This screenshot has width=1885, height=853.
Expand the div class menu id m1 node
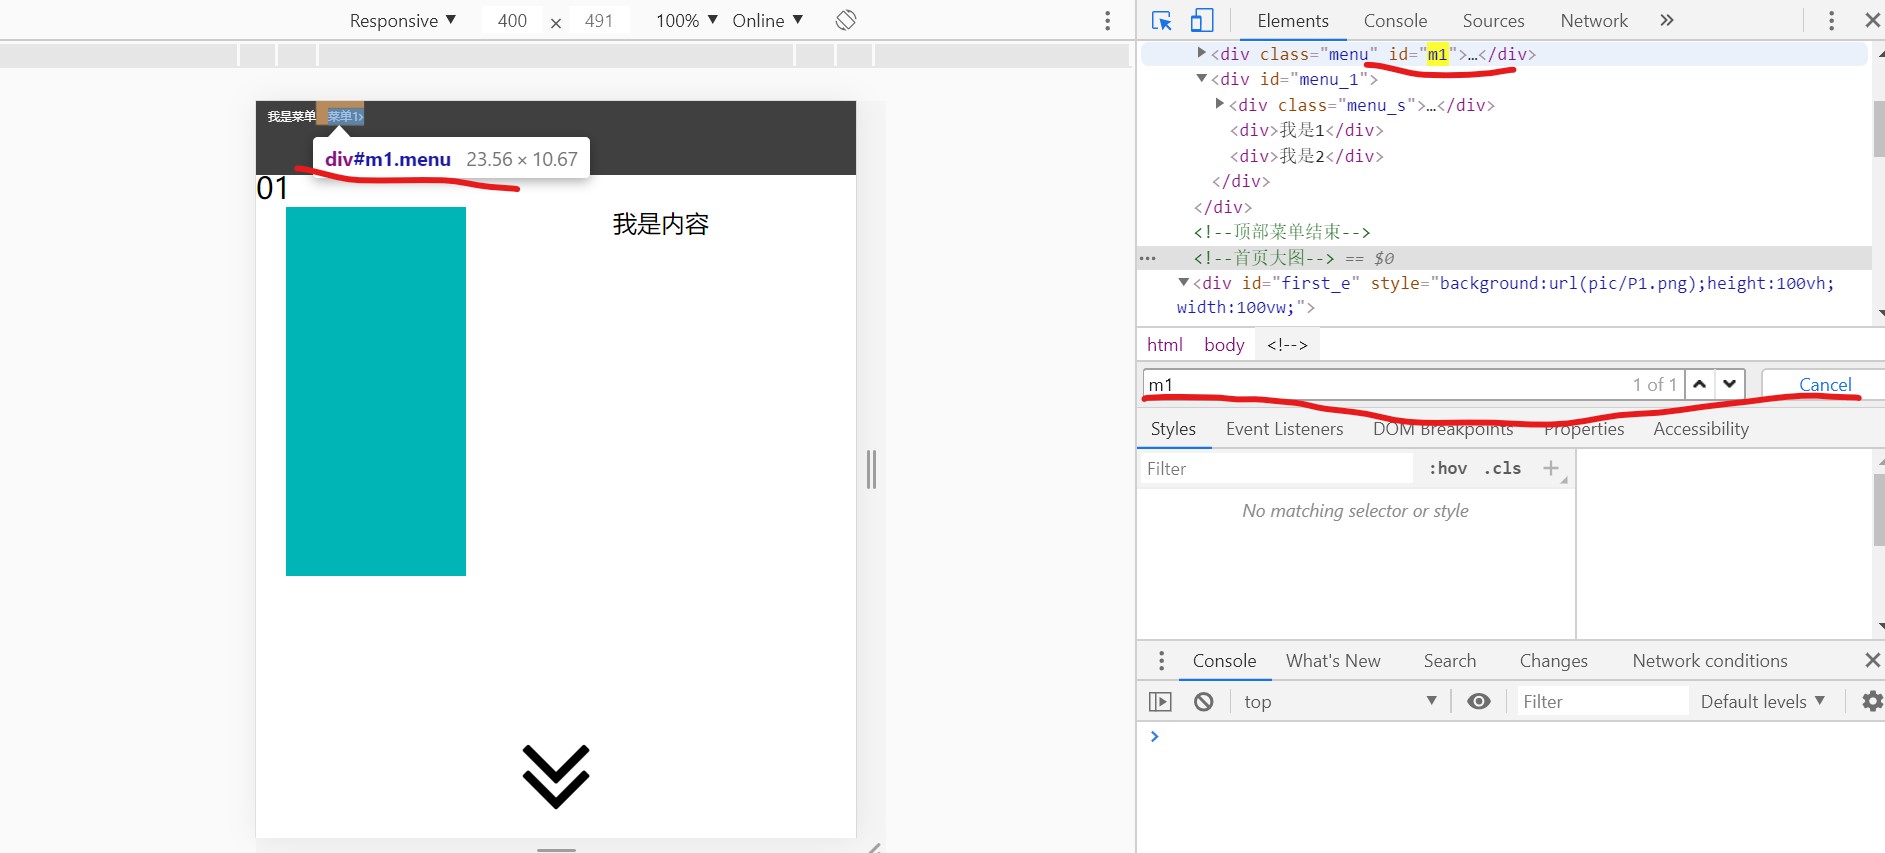click(1201, 53)
